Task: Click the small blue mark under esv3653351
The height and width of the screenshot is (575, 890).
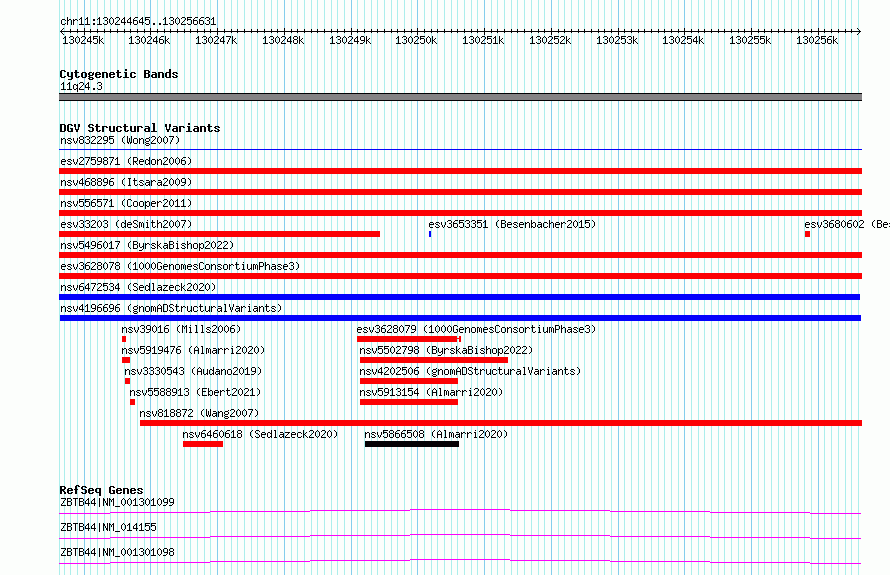Action: (430, 234)
